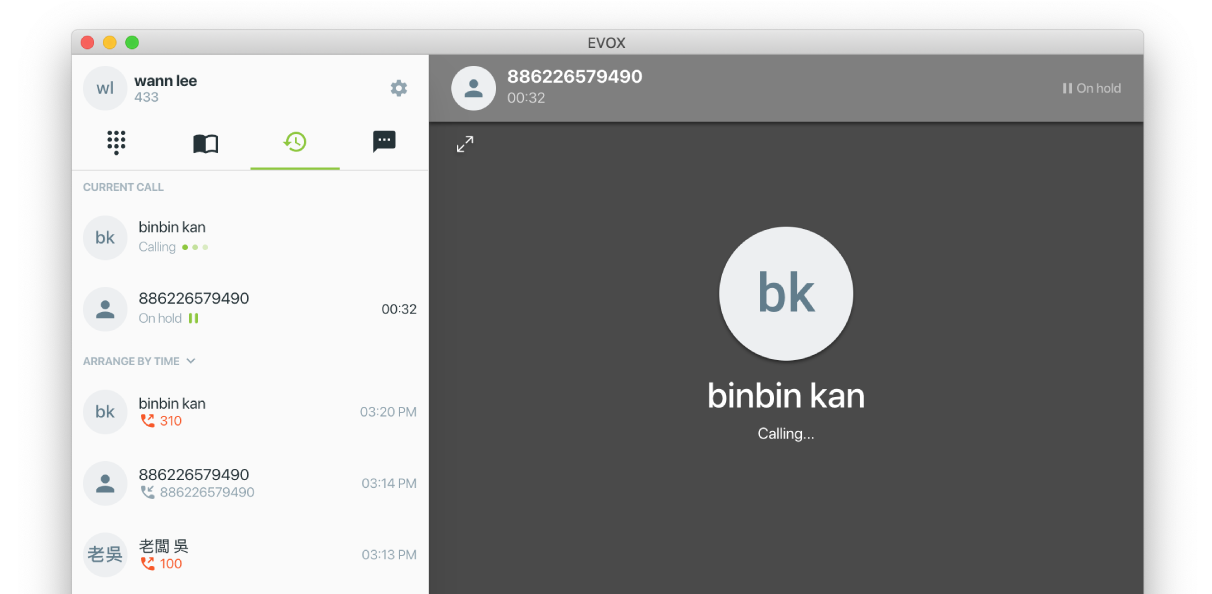Click person avatar of on-hold call row
Image resolution: width=1212 pixels, height=594 pixels.
105,308
